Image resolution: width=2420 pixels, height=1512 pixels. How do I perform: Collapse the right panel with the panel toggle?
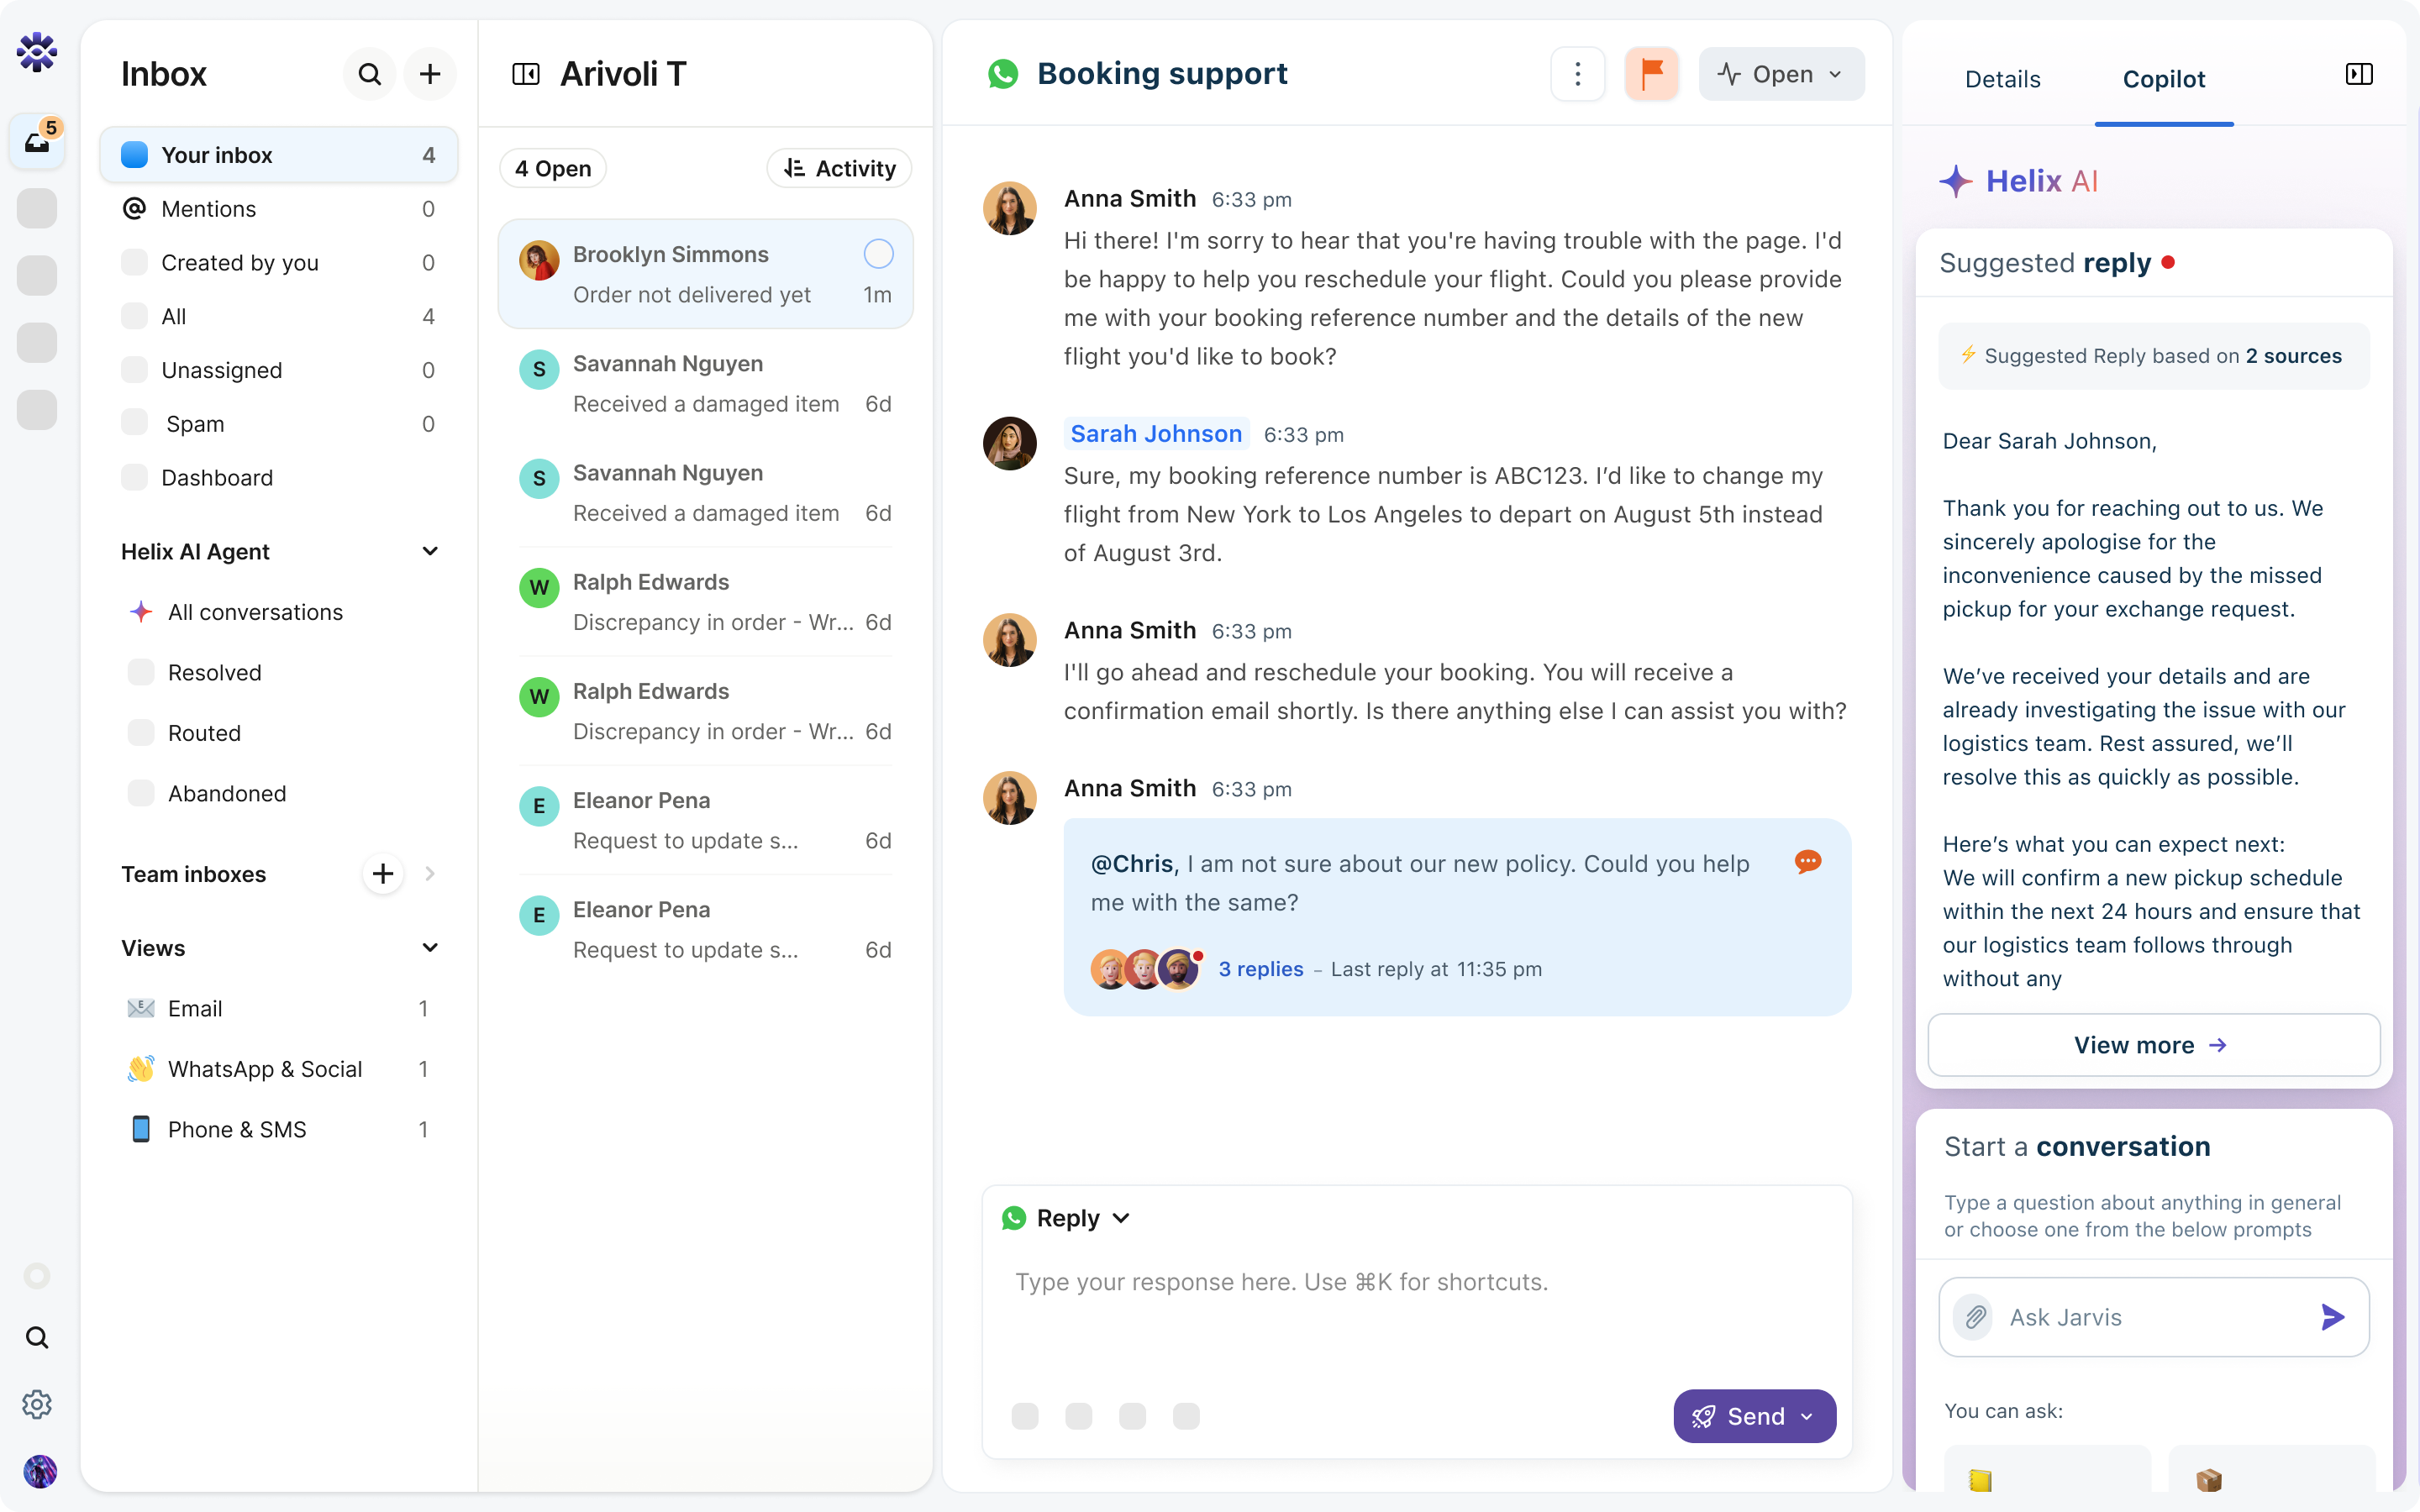click(2358, 73)
